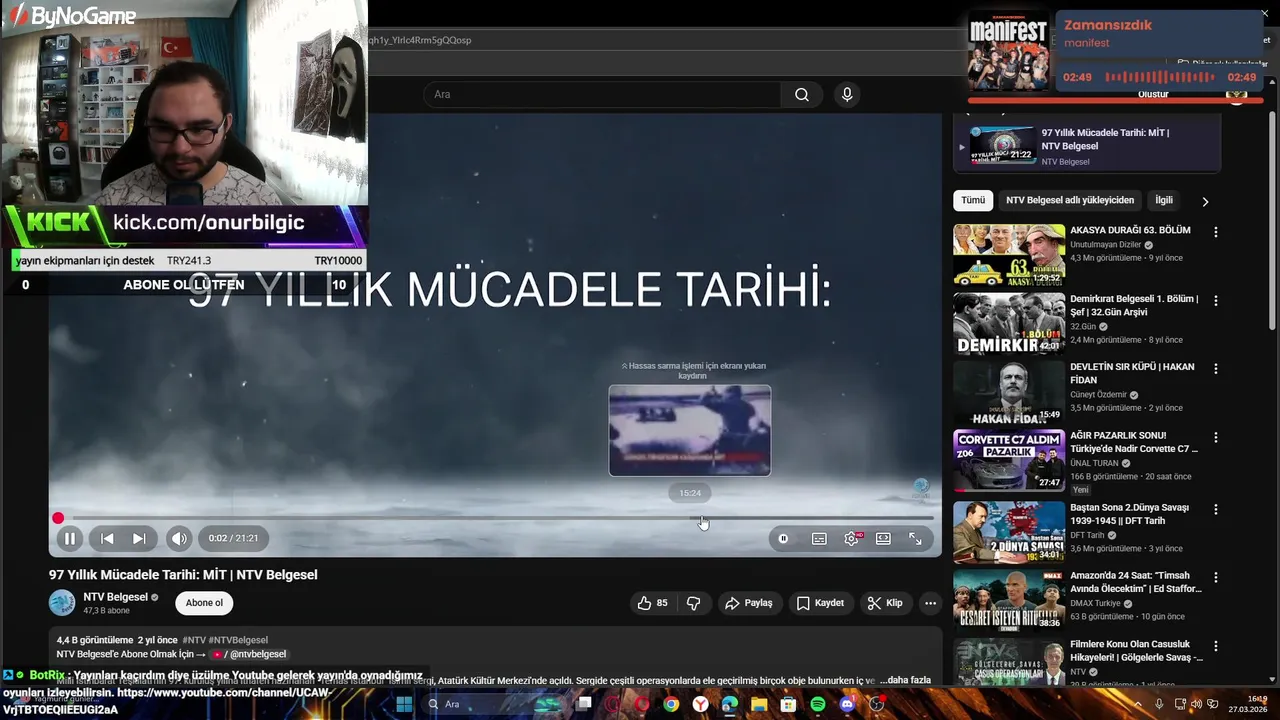Open Yandex browser from taskbar
The width and height of the screenshot is (1280, 720).
[700, 704]
